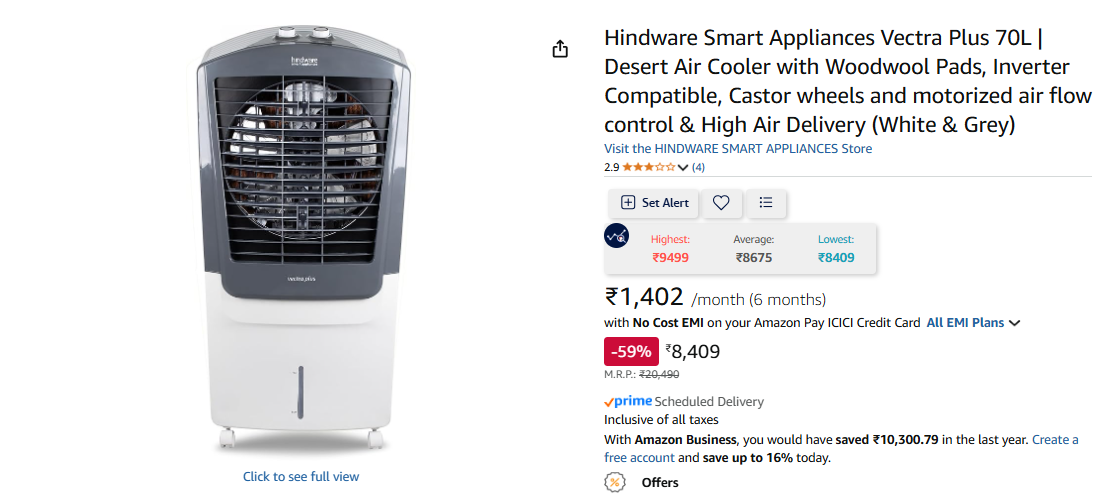Click the Offers percent badge icon
Image resolution: width=1106 pixels, height=495 pixels.
[615, 483]
